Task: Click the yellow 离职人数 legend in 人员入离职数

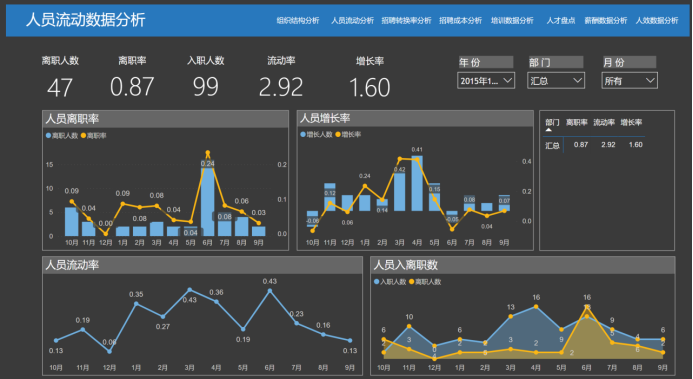Action: tap(411, 281)
